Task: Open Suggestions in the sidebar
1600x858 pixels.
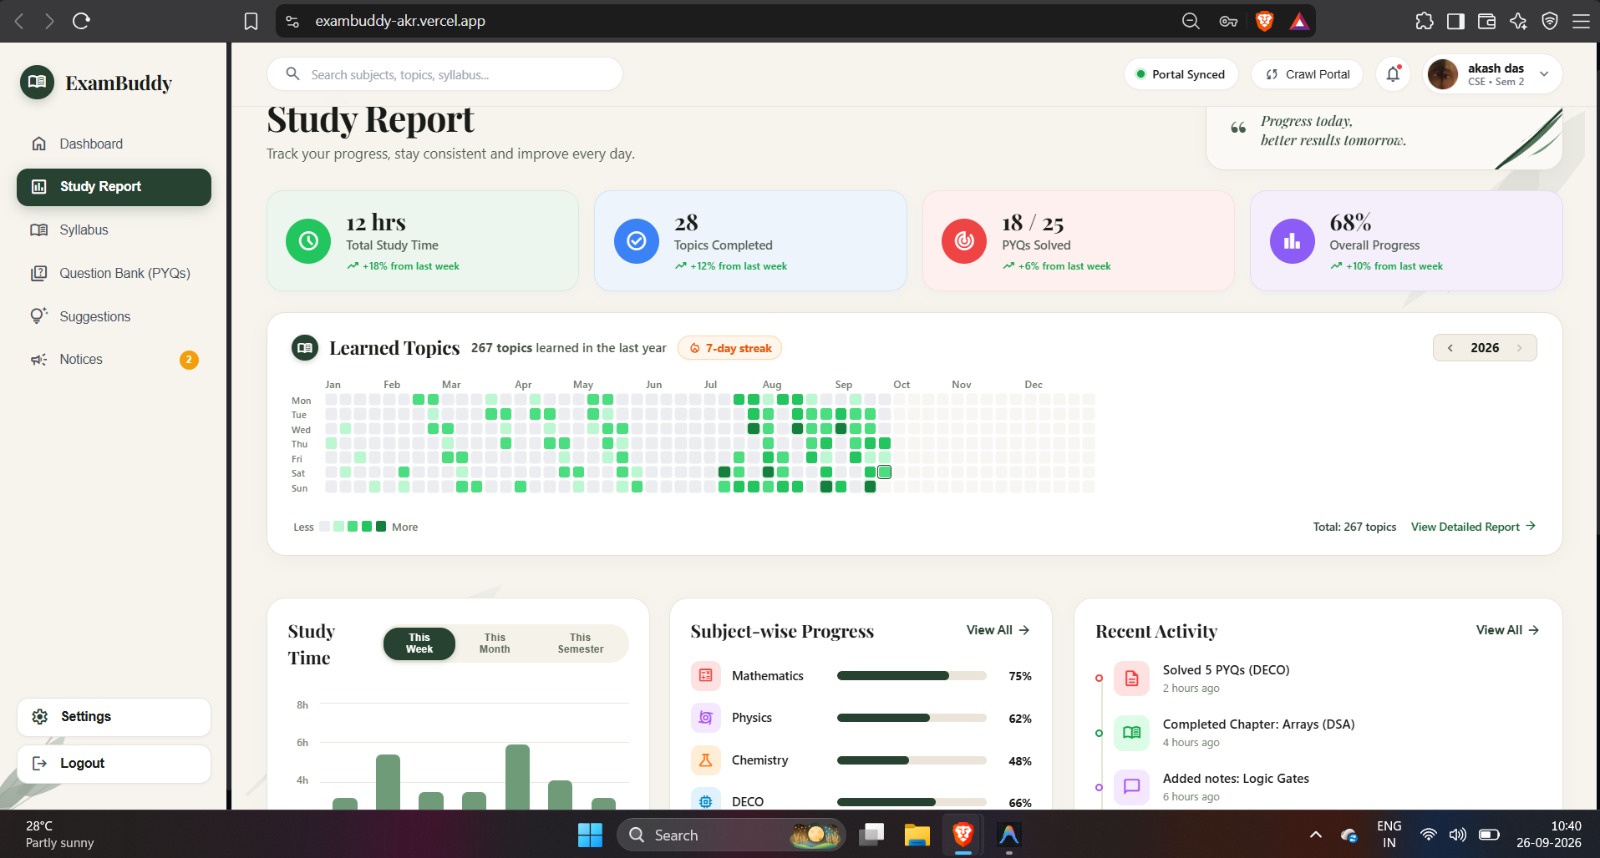Action: click(x=114, y=316)
